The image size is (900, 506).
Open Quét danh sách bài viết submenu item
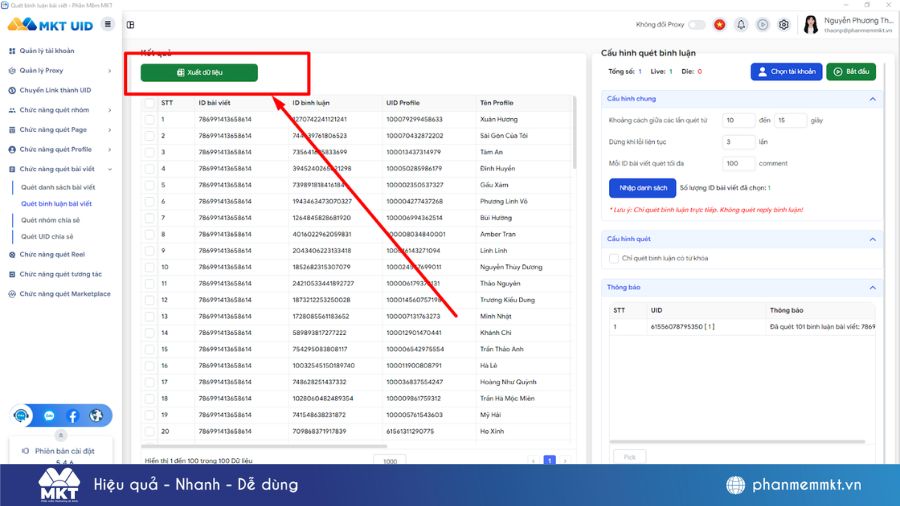point(58,187)
